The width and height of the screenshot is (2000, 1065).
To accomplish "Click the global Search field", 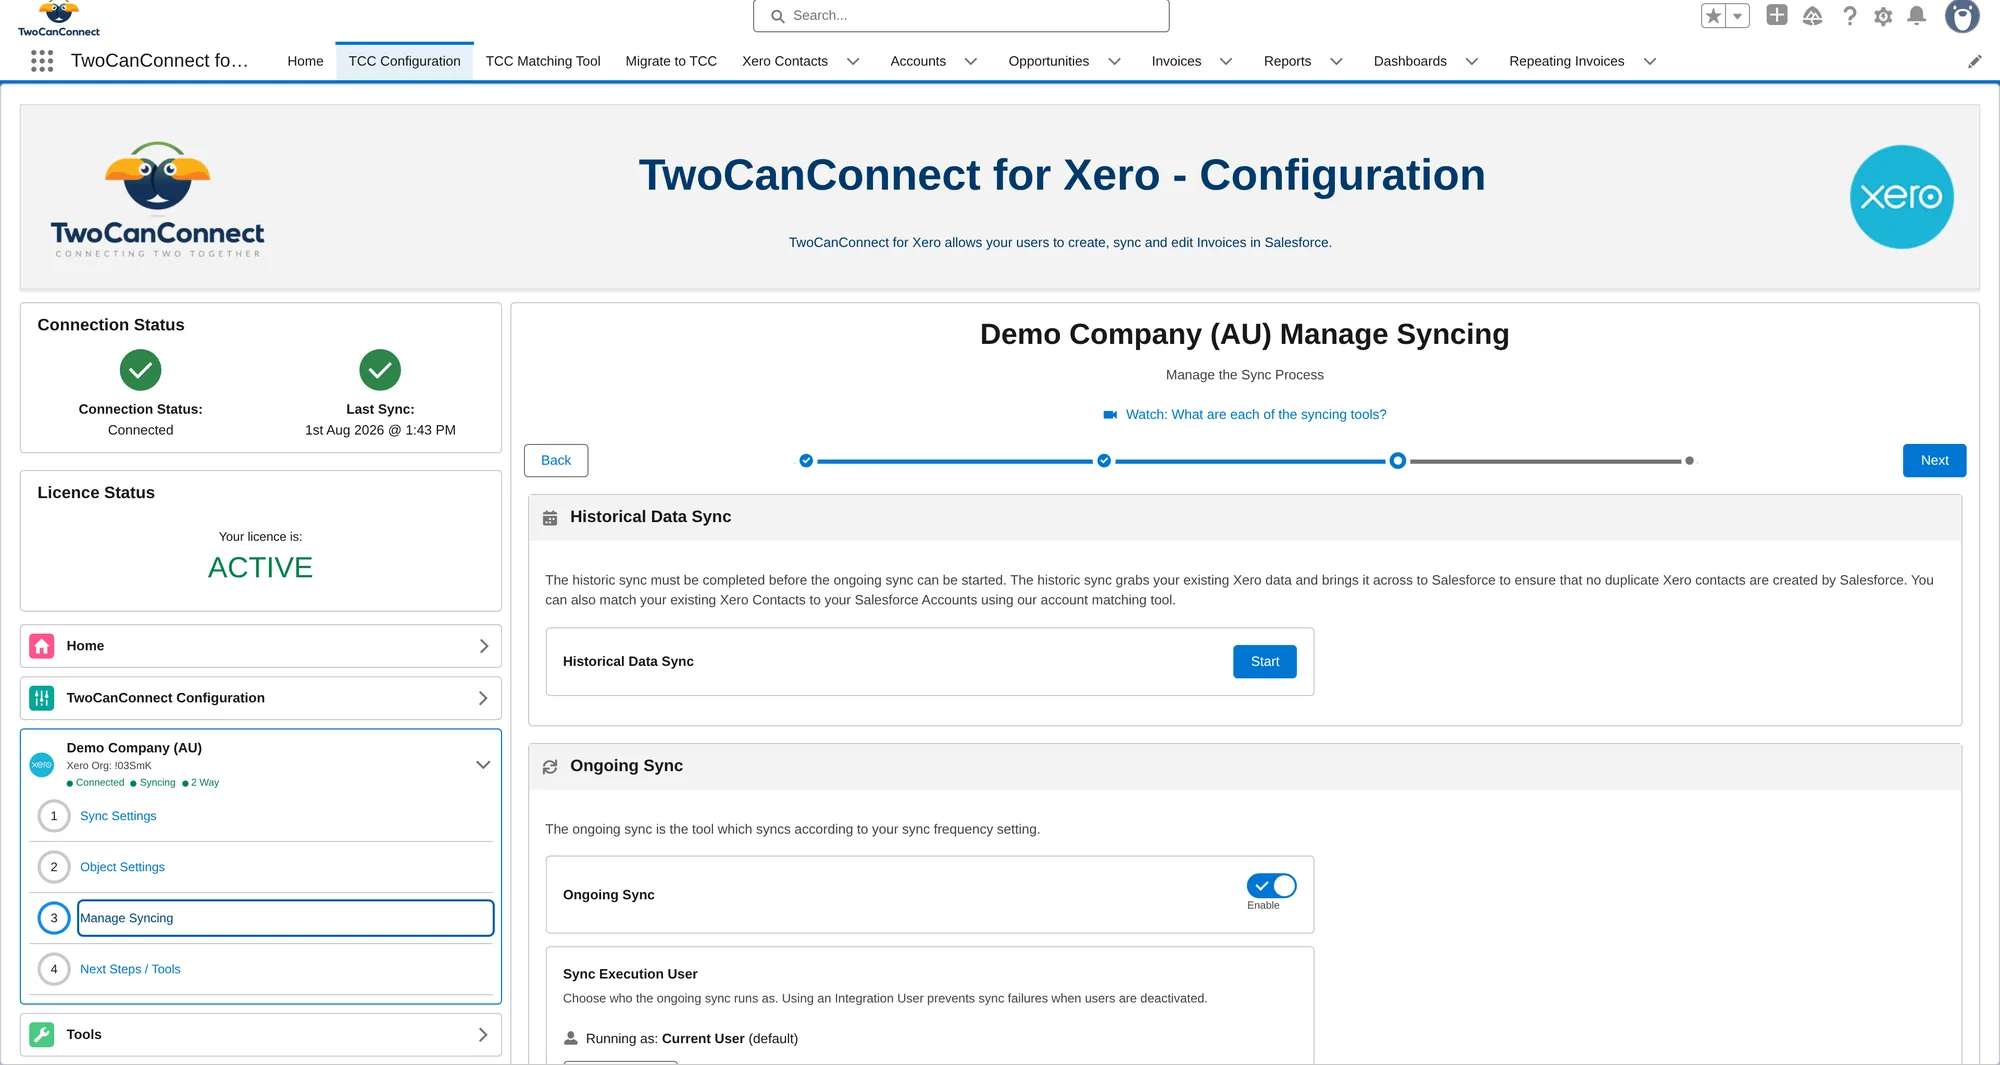I will 961,16.
